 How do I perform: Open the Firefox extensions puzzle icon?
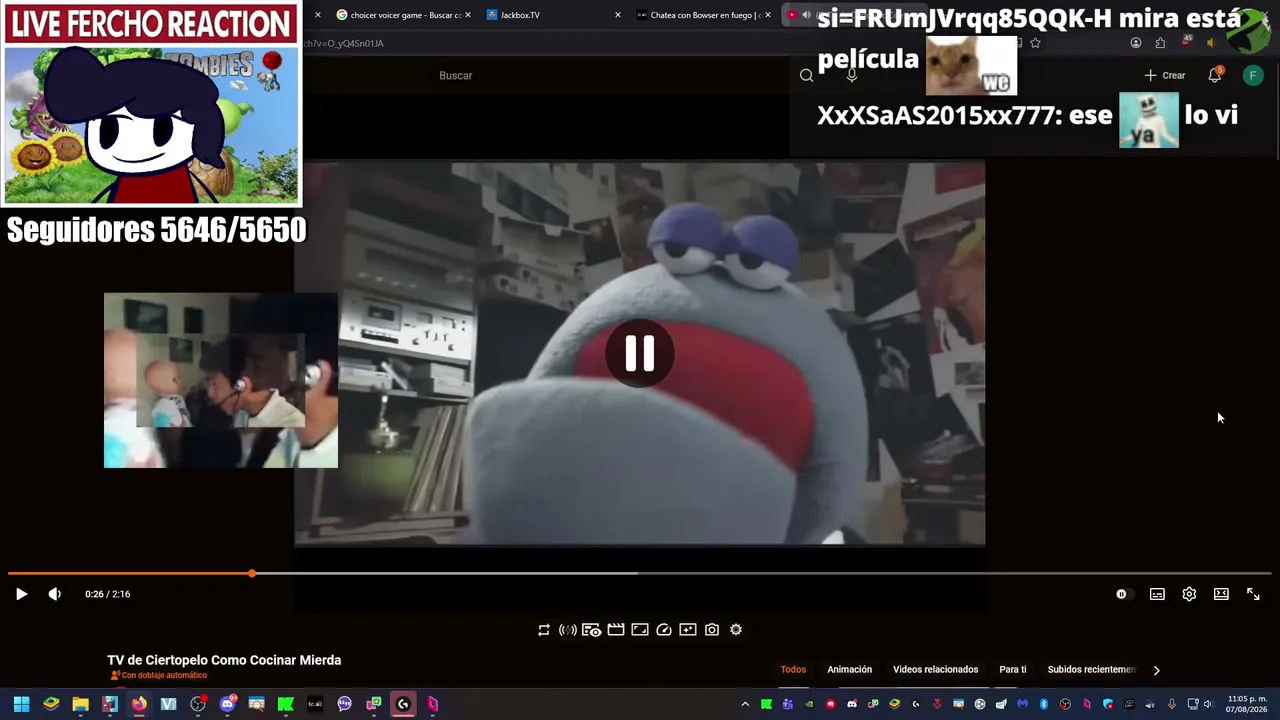(x=1160, y=43)
